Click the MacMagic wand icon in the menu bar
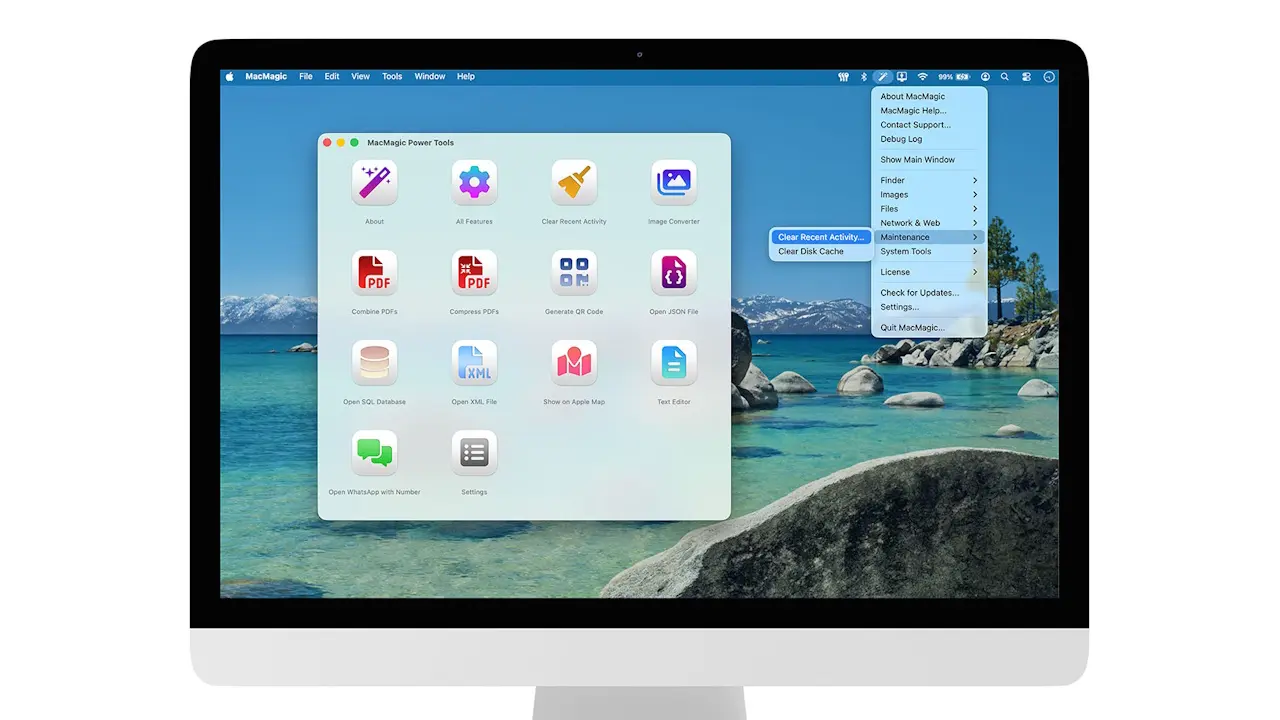This screenshot has width=1280, height=720. click(882, 76)
